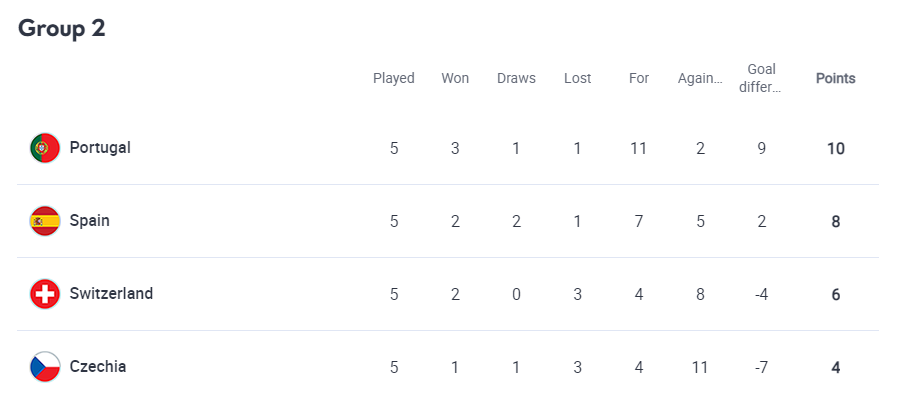
Task: Click the Spain flag icon
Action: pyautogui.click(x=45, y=221)
